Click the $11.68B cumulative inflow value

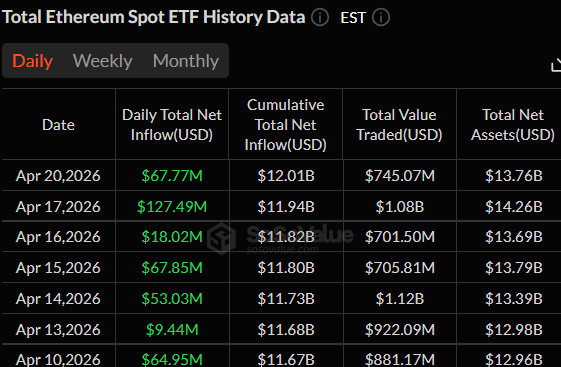[x=286, y=329]
